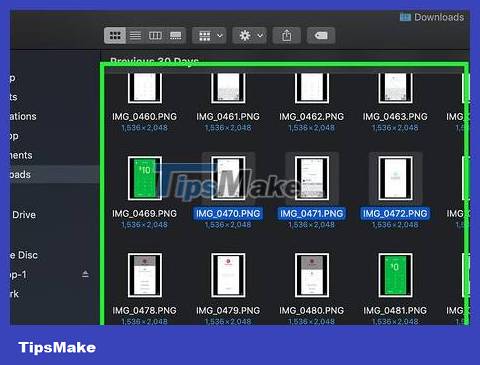Open the Remote Disc sidebar item
Screen dimensions: 480x365
tap(24, 255)
